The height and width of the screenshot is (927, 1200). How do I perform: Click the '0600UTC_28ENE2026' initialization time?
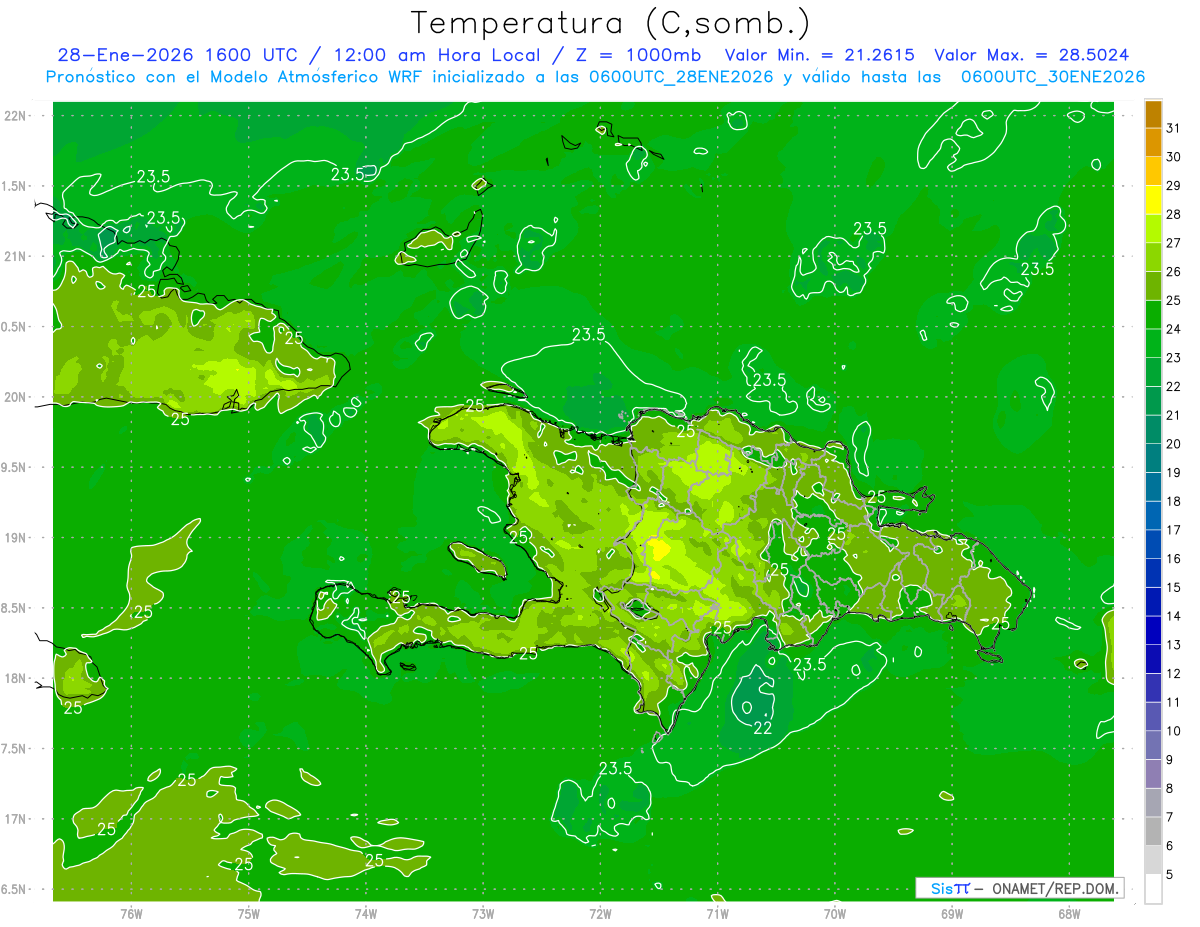(678, 77)
